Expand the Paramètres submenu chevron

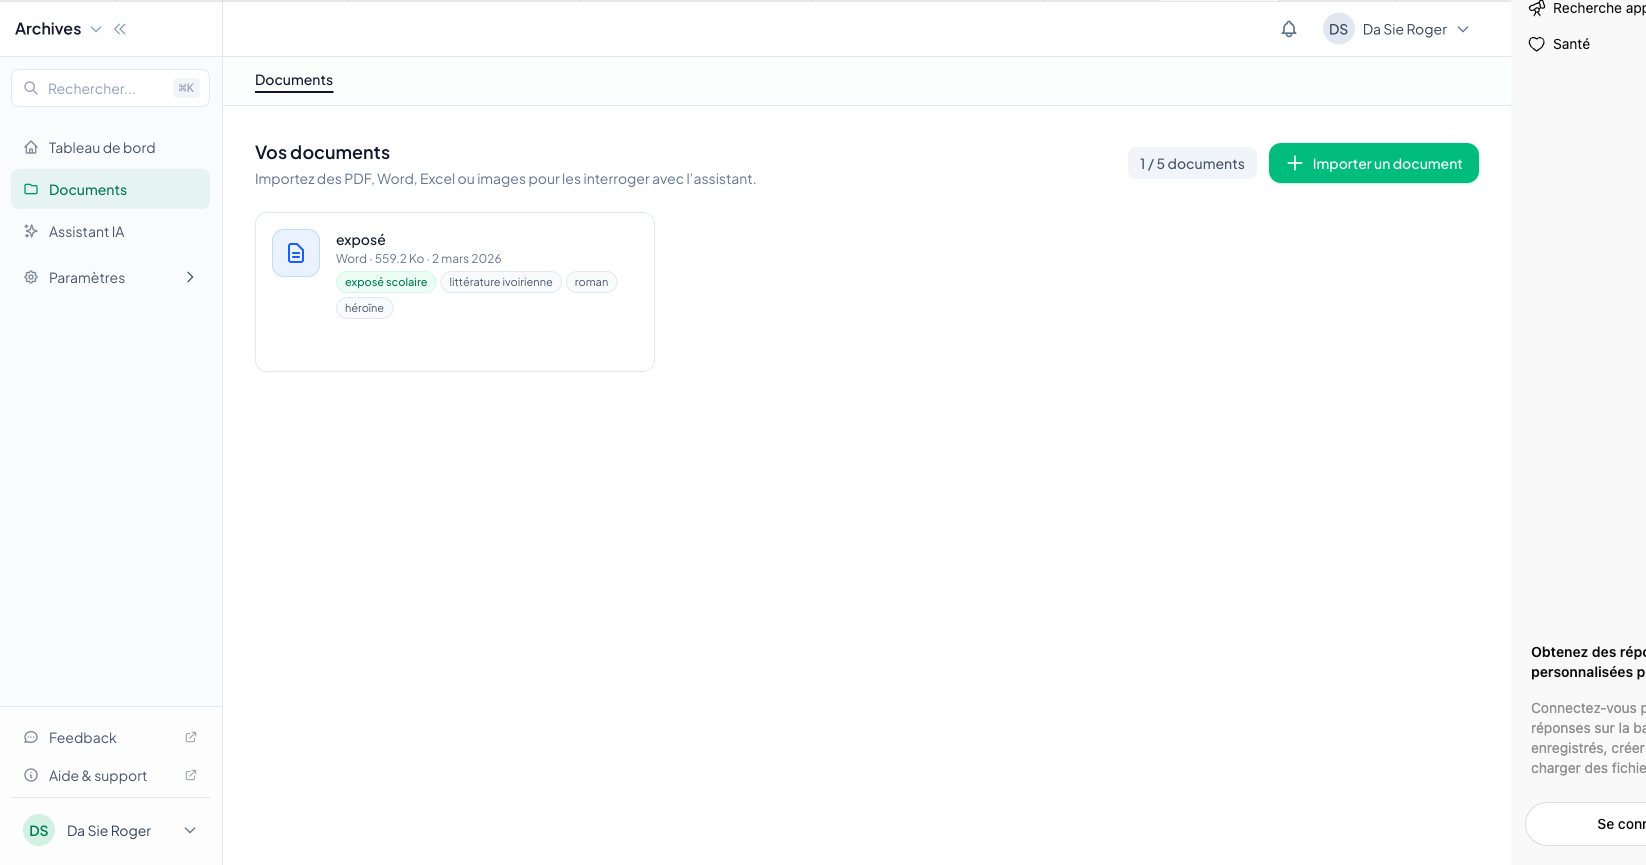(x=190, y=277)
